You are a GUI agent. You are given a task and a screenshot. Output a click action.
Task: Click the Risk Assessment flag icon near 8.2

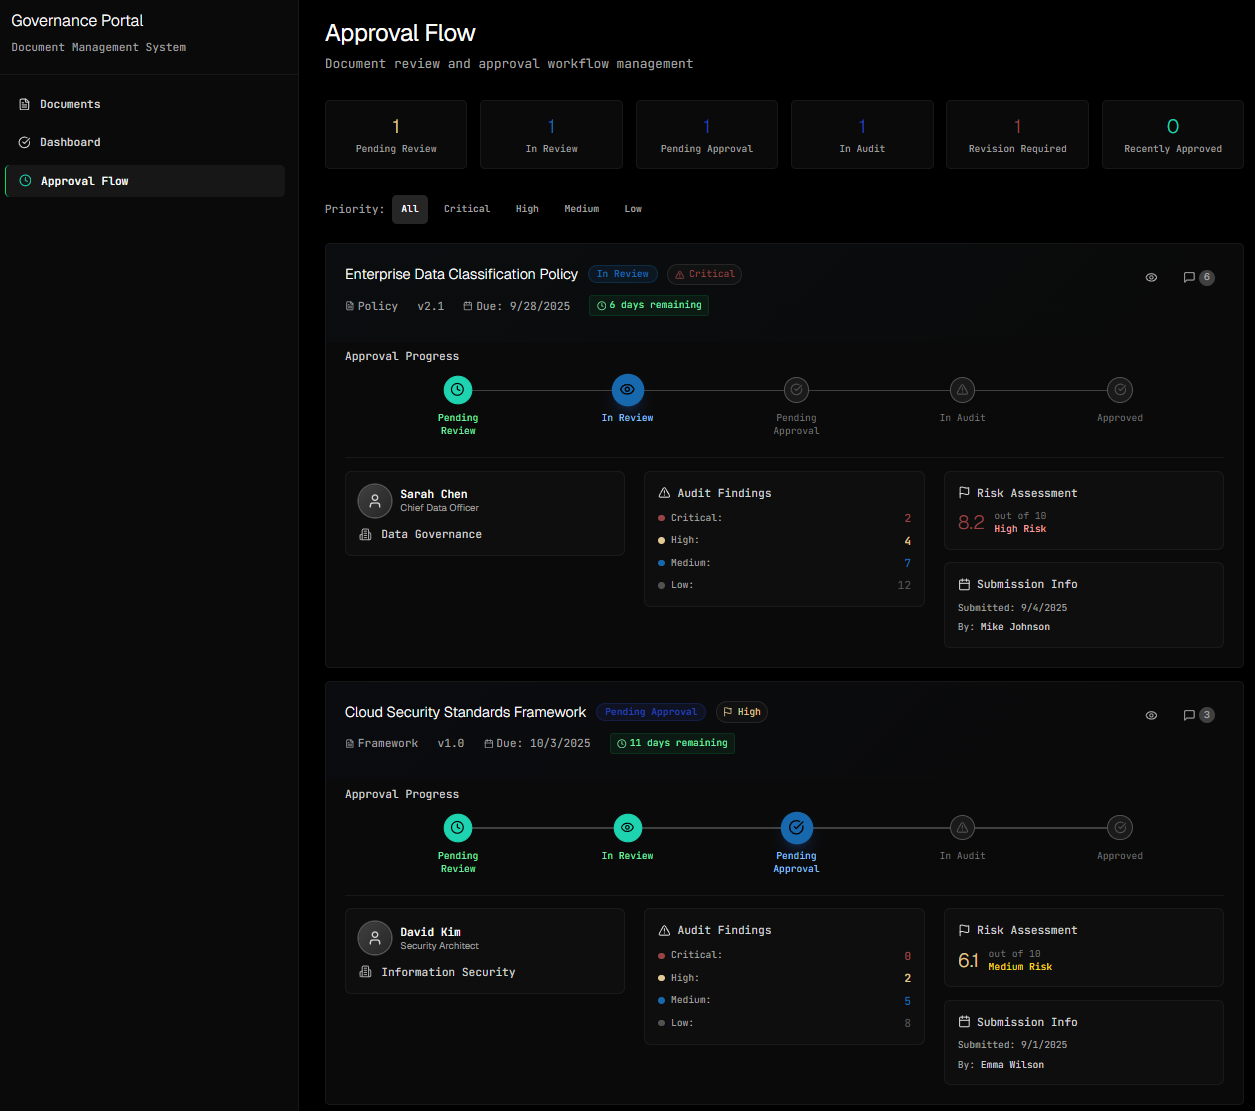click(964, 493)
